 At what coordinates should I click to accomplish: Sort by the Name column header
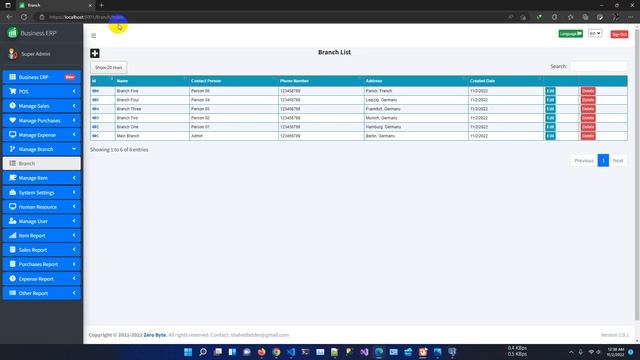pos(152,81)
